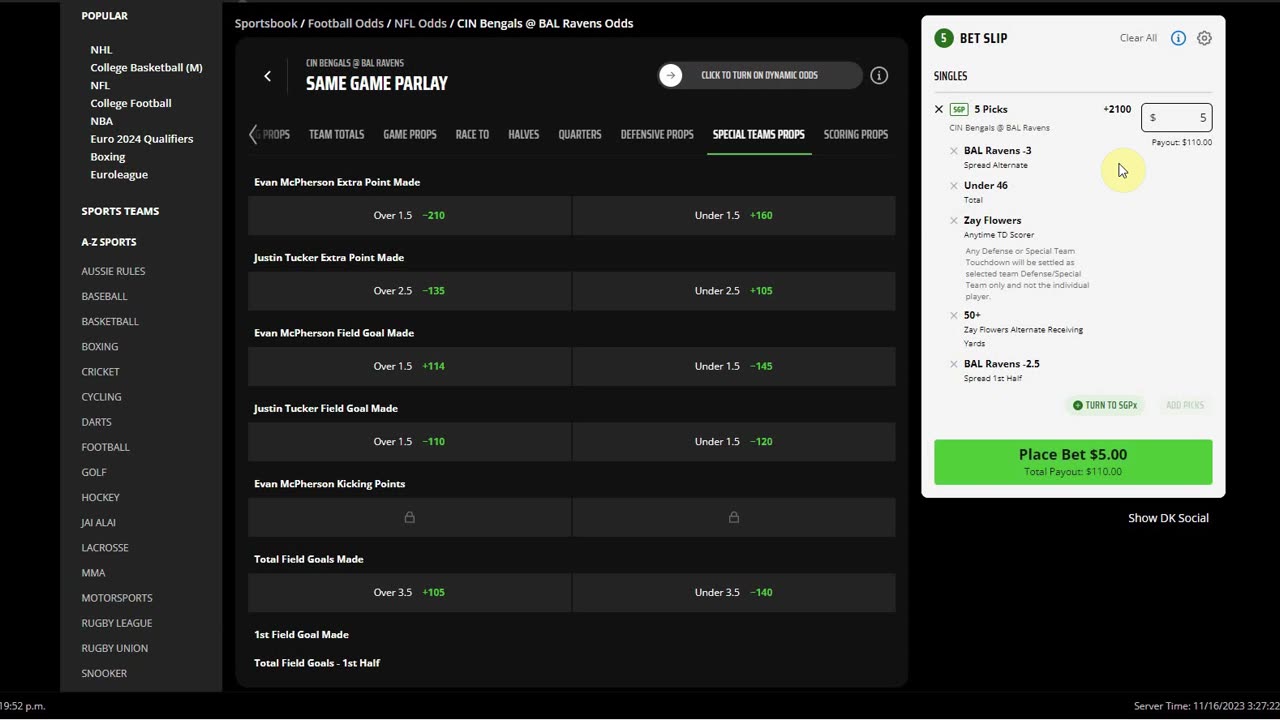This screenshot has height=720, width=1280.
Task: Show DK Social panel
Action: (1168, 518)
